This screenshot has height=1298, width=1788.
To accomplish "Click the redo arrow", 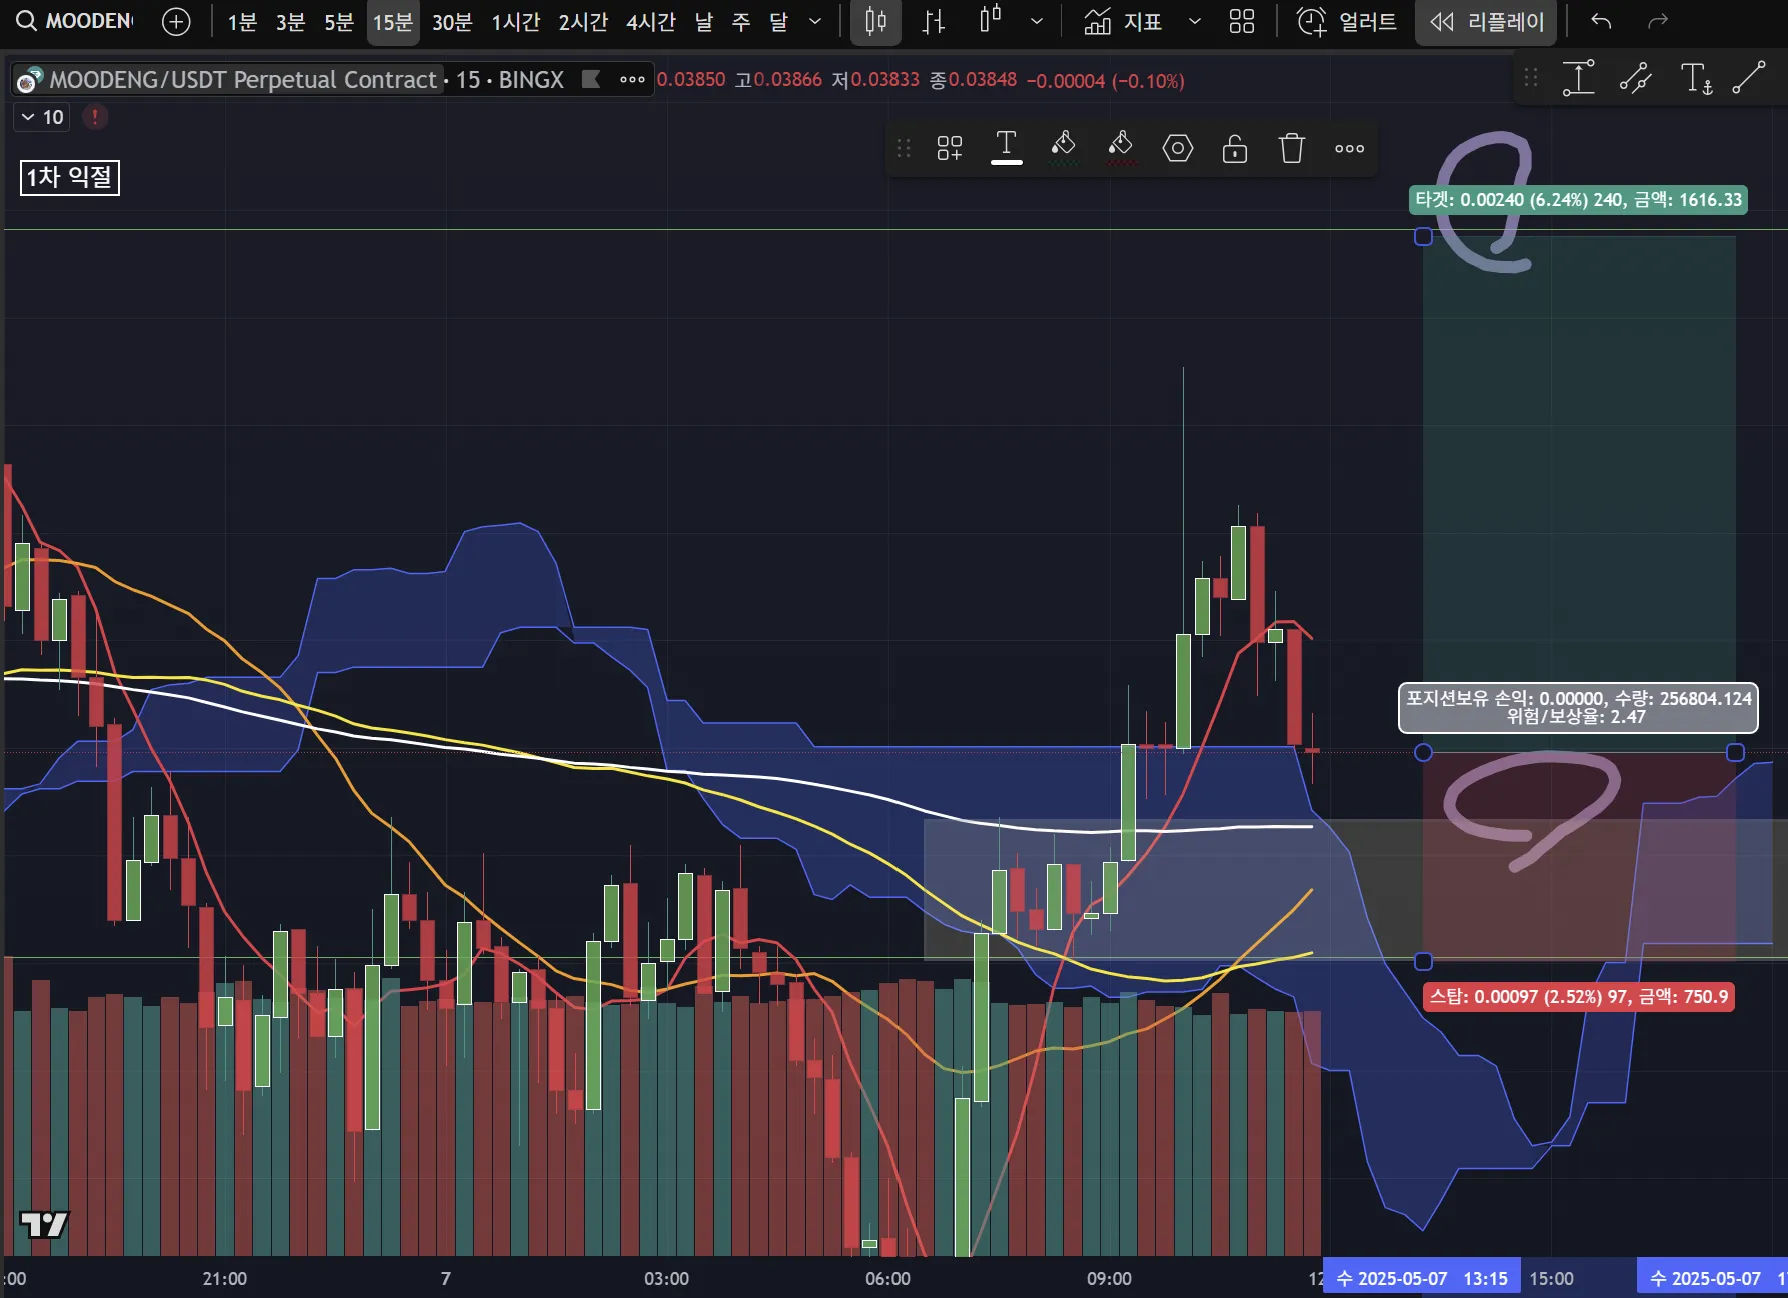I will click(1658, 22).
